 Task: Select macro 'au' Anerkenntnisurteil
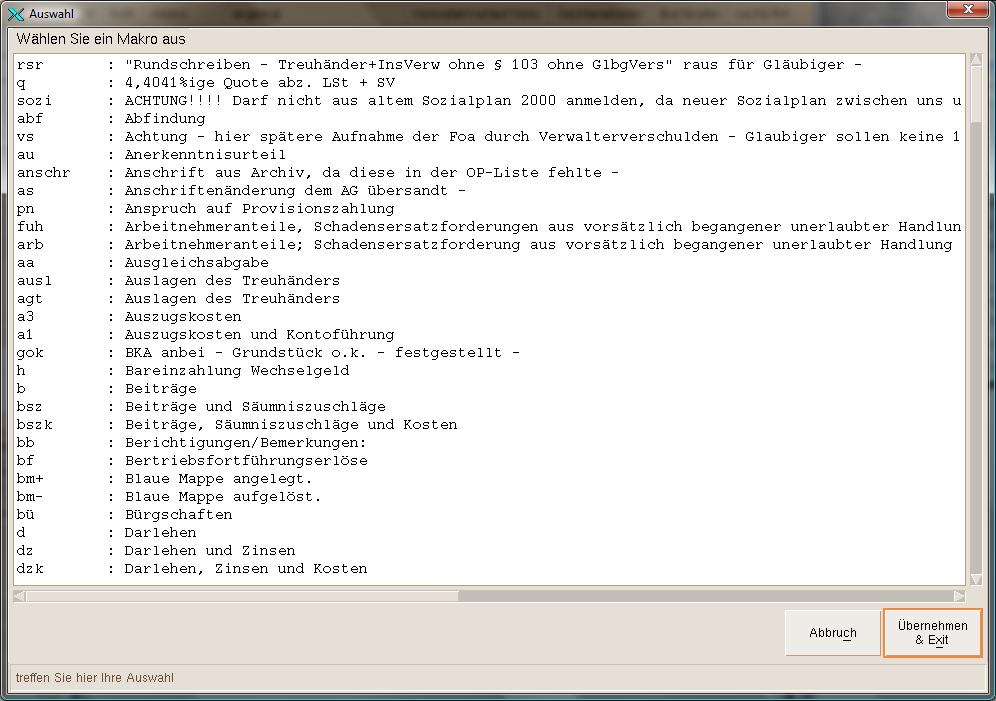pos(489,154)
